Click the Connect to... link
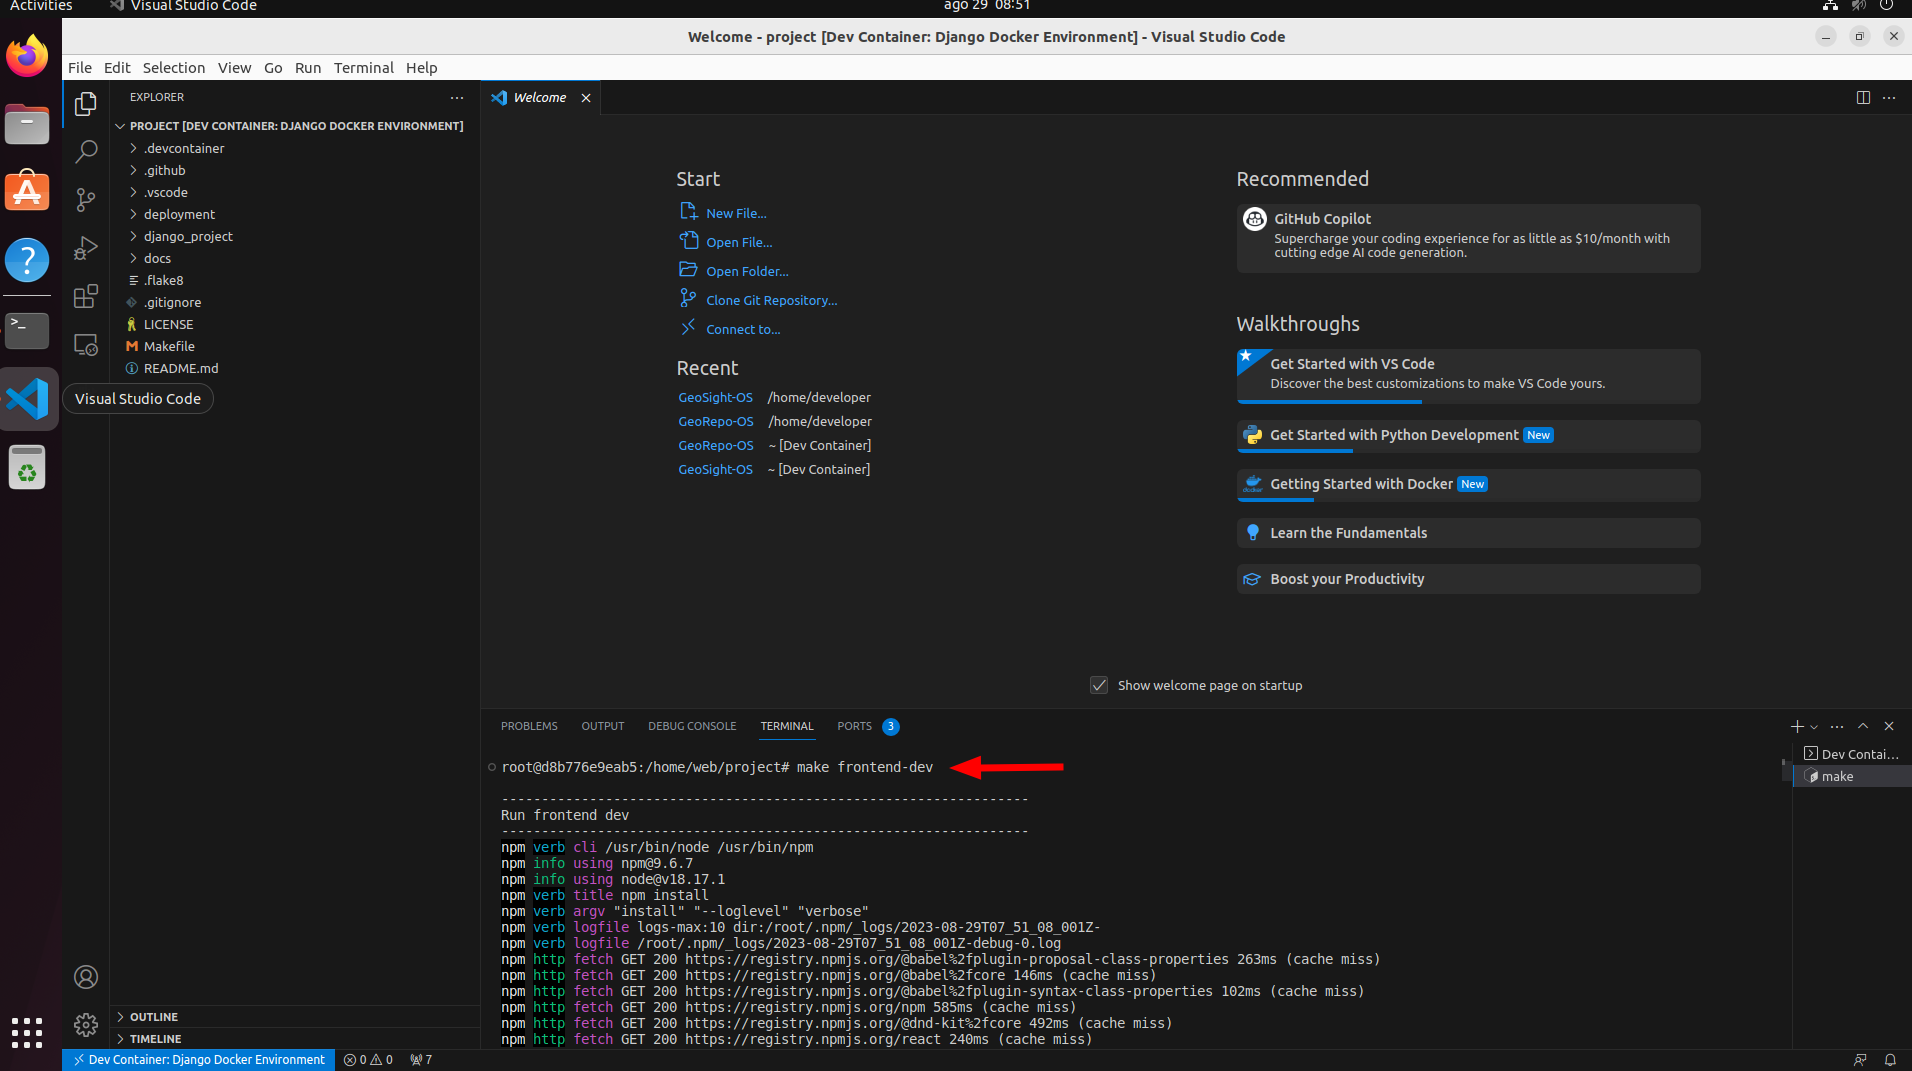Image resolution: width=1912 pixels, height=1071 pixels. [743, 330]
